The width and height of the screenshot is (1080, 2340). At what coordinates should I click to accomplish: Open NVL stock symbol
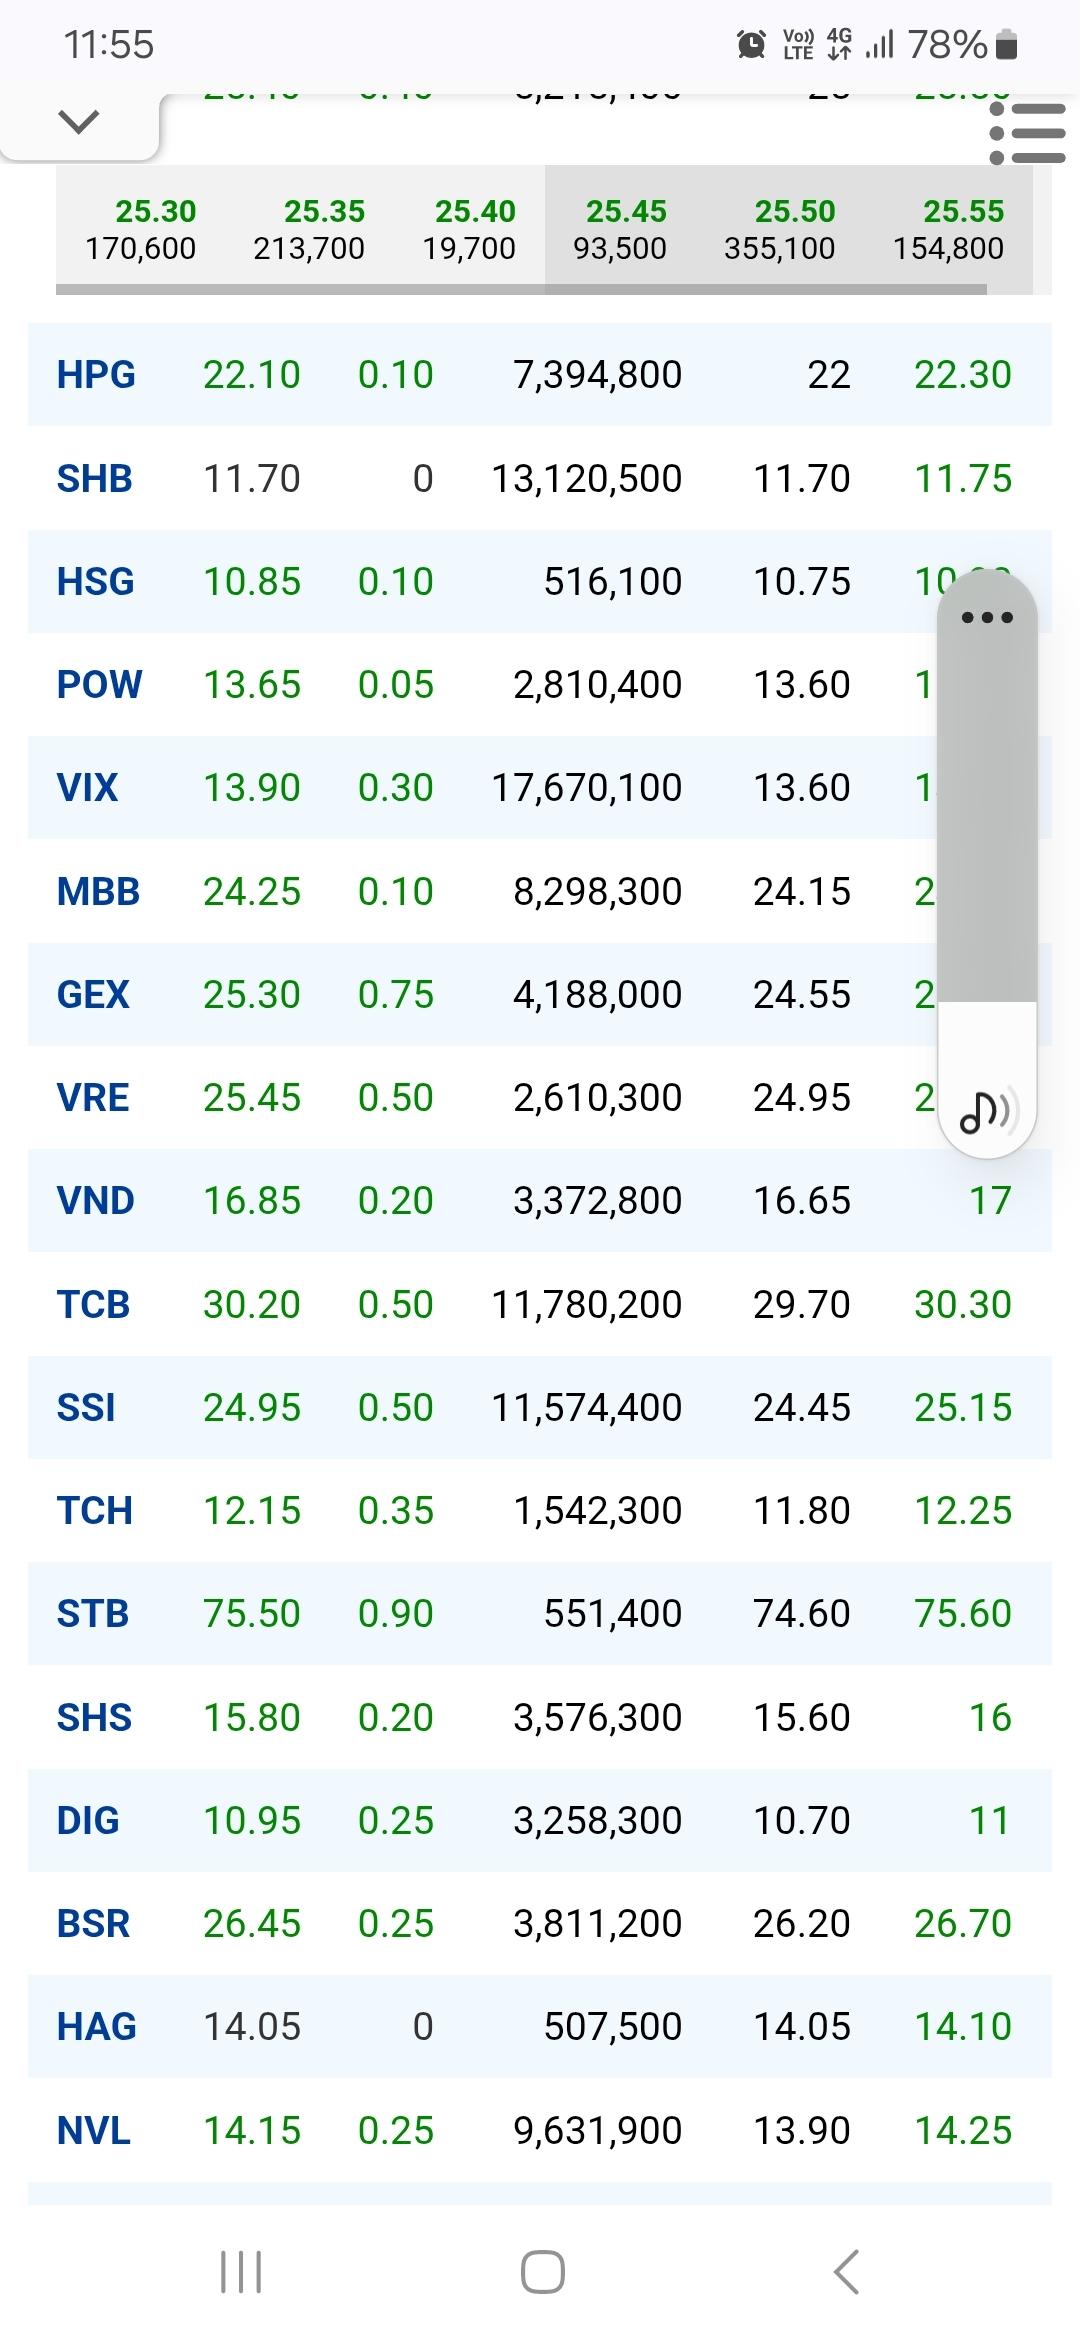coord(93,2131)
